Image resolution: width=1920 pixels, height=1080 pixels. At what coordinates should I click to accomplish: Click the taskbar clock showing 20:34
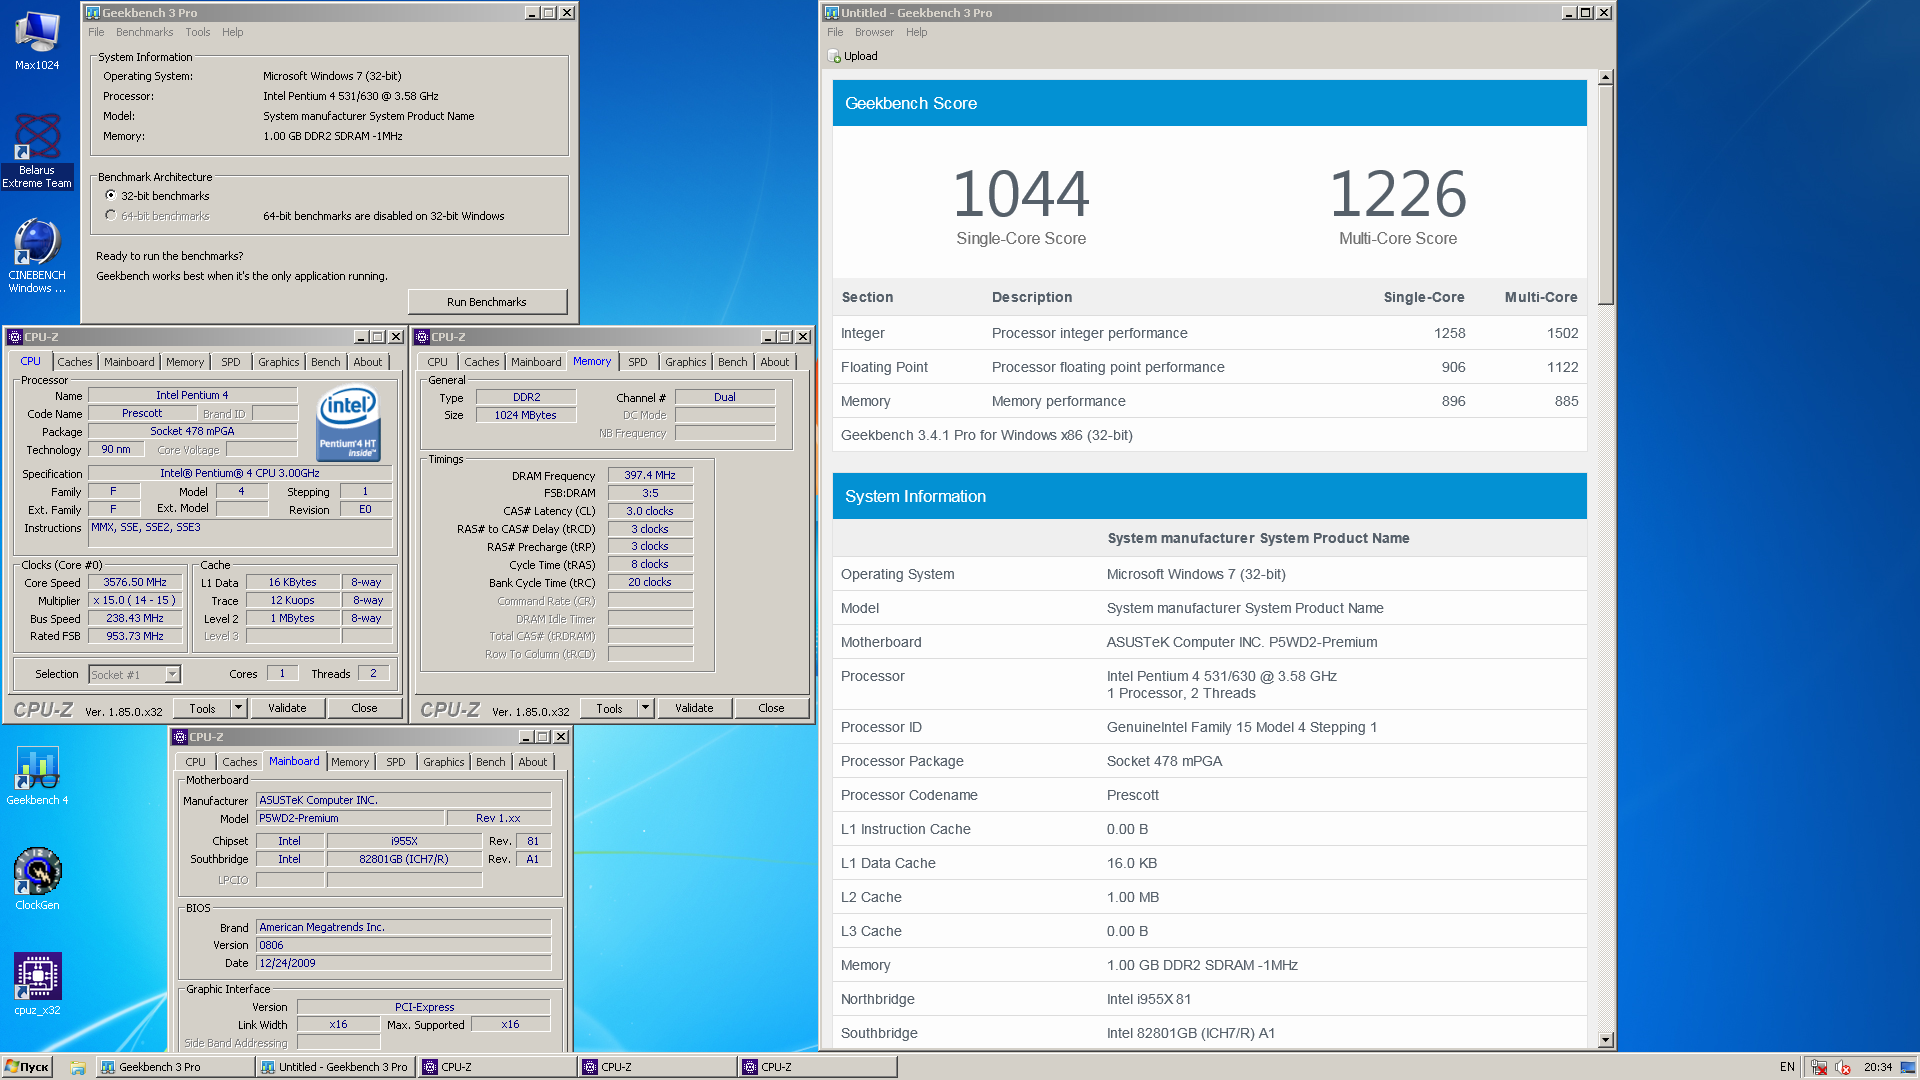(1877, 1067)
